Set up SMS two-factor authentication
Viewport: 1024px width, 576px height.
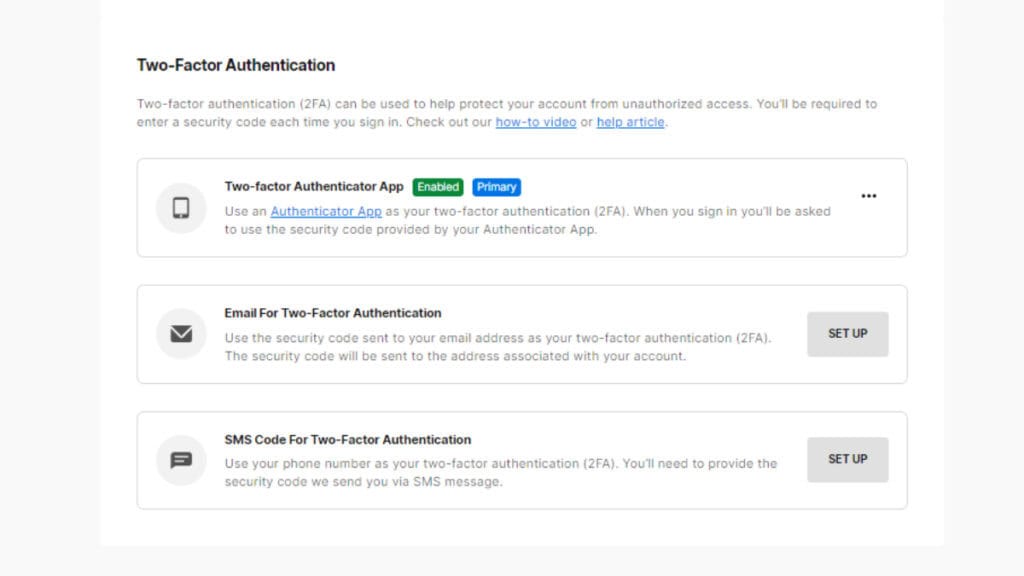[847, 459]
